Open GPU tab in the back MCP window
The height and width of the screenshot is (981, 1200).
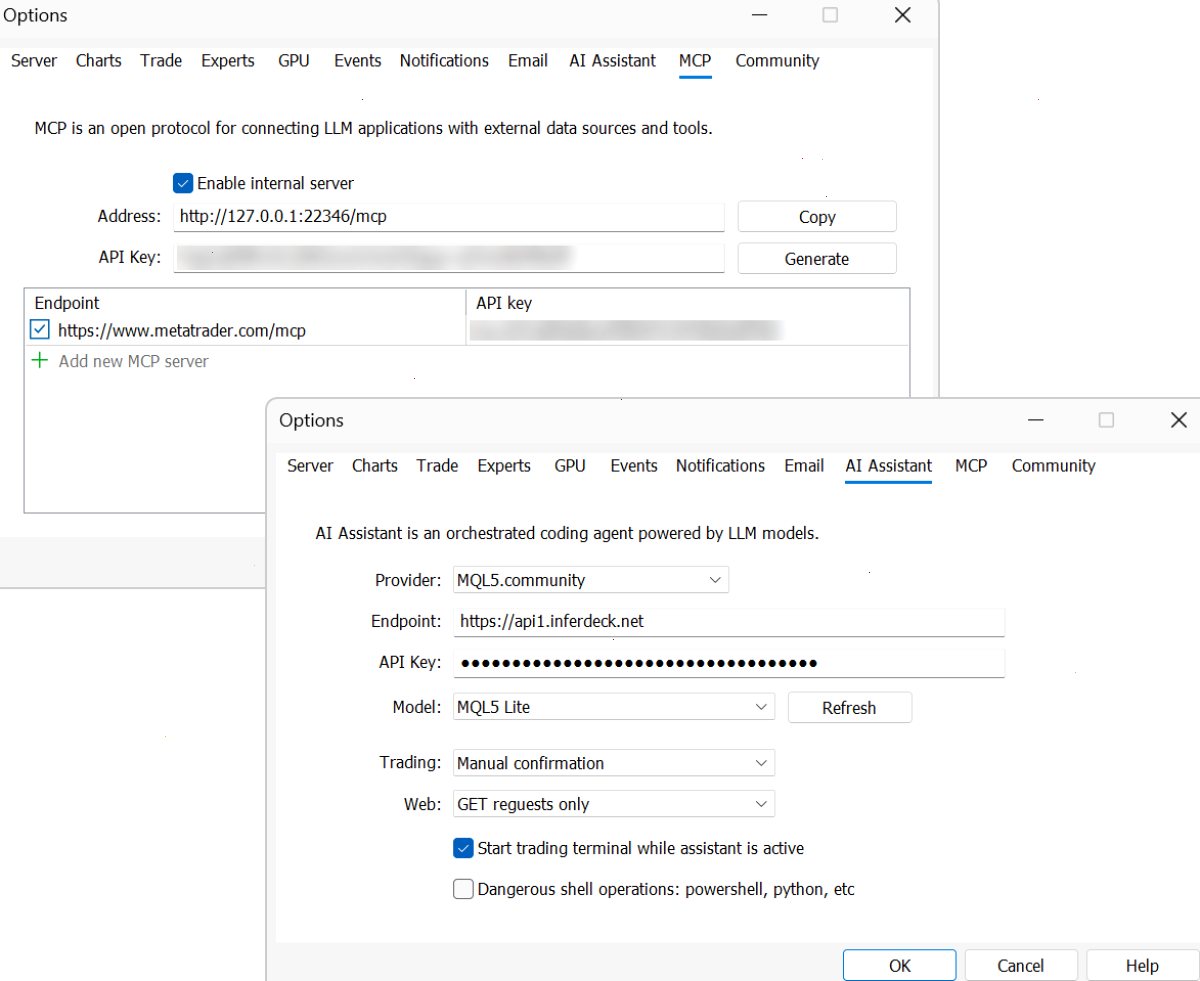[294, 61]
